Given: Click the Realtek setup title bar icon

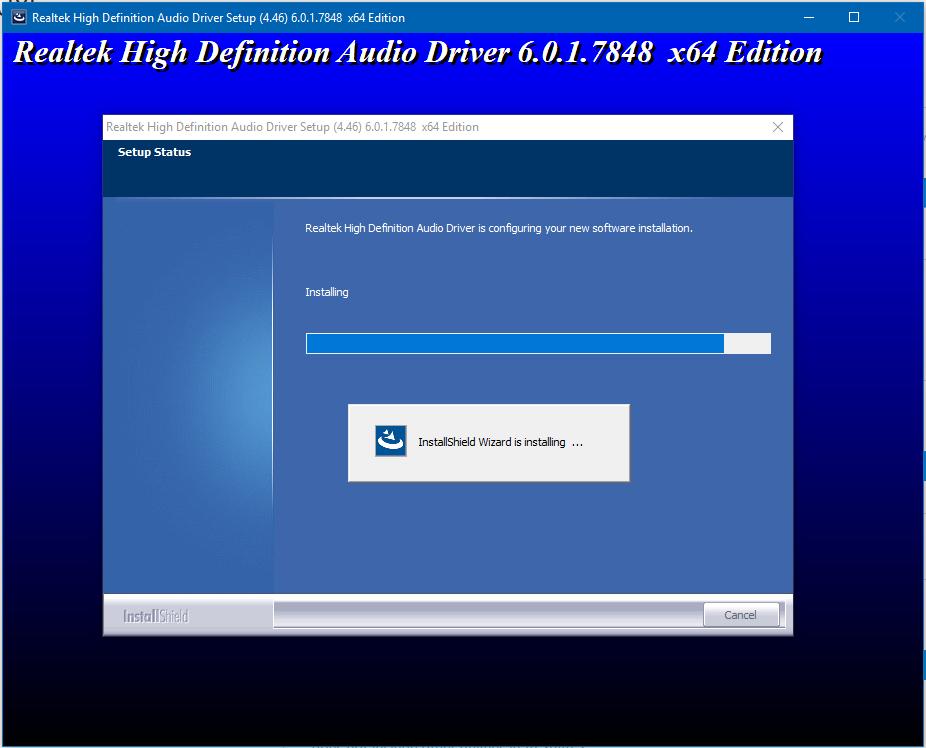Looking at the screenshot, I should pos(18,17).
